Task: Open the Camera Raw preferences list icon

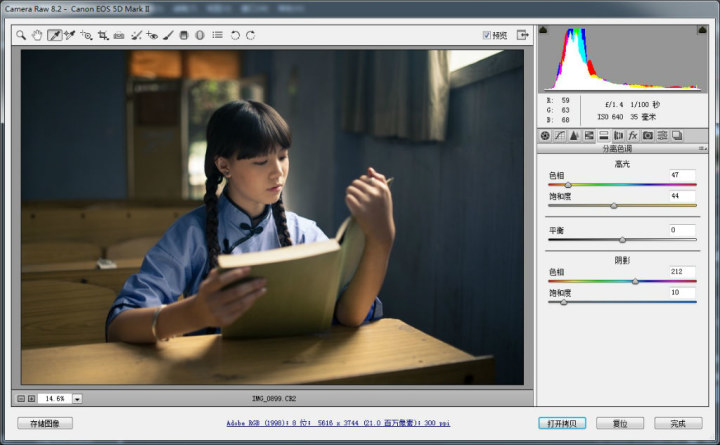Action: point(218,35)
